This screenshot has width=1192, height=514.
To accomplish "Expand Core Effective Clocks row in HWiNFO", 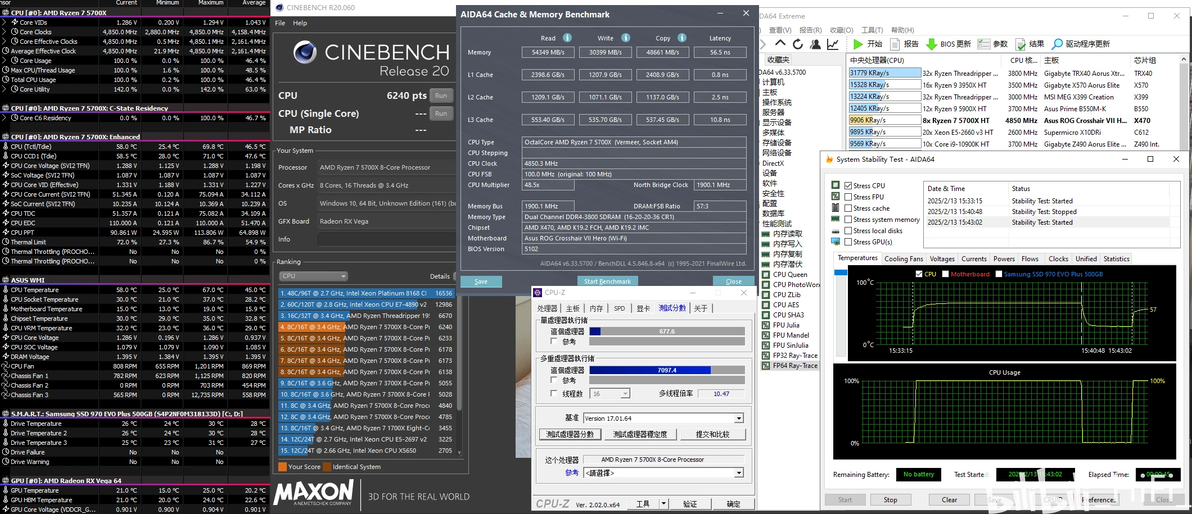I will coord(5,42).
